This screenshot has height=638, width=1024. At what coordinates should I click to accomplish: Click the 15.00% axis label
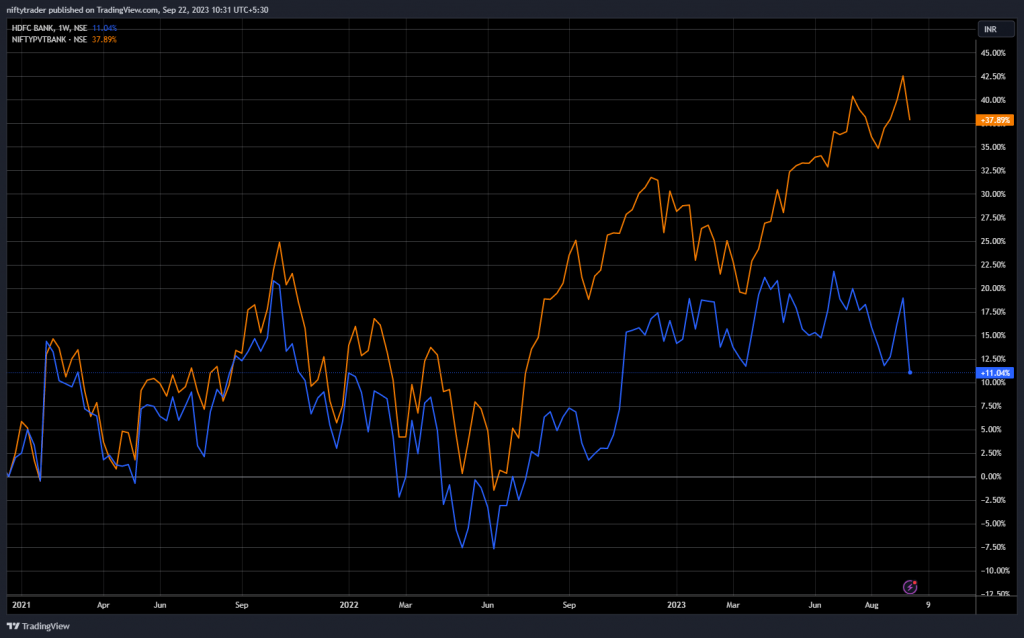coord(993,336)
